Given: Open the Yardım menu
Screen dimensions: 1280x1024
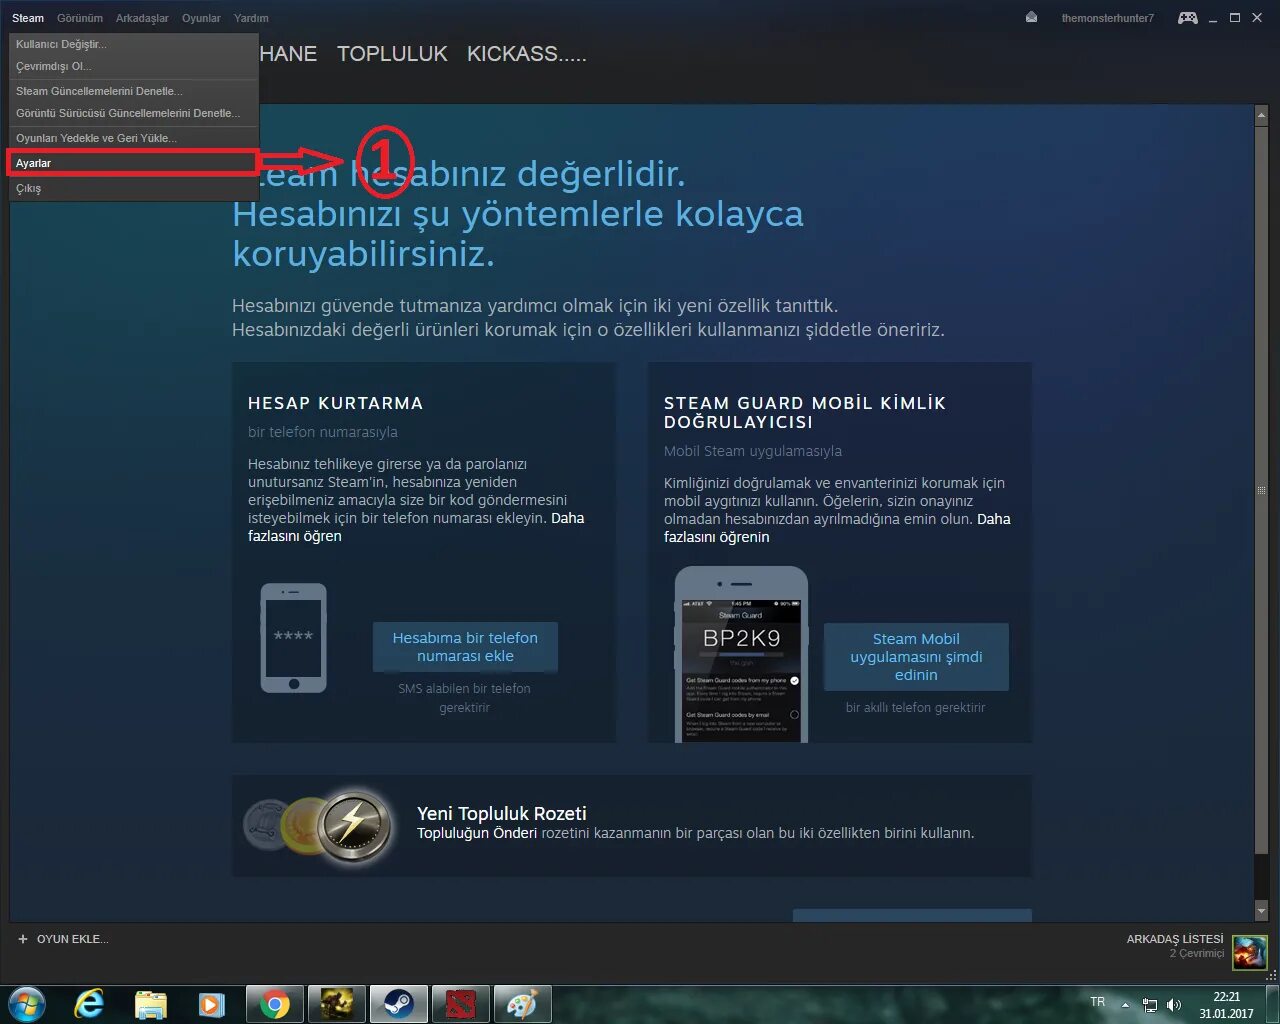Looking at the screenshot, I should click(251, 18).
